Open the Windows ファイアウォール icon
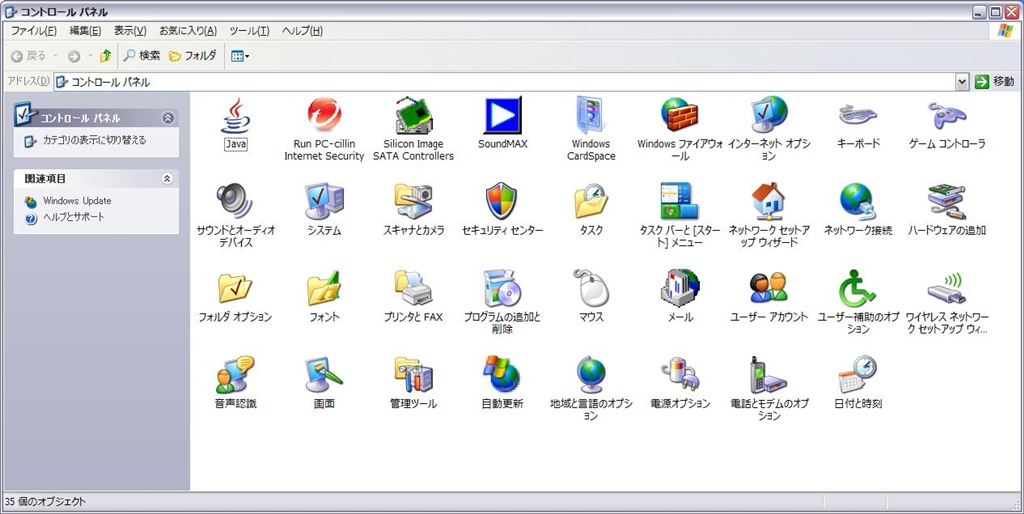The image size is (1024, 514). [680, 116]
